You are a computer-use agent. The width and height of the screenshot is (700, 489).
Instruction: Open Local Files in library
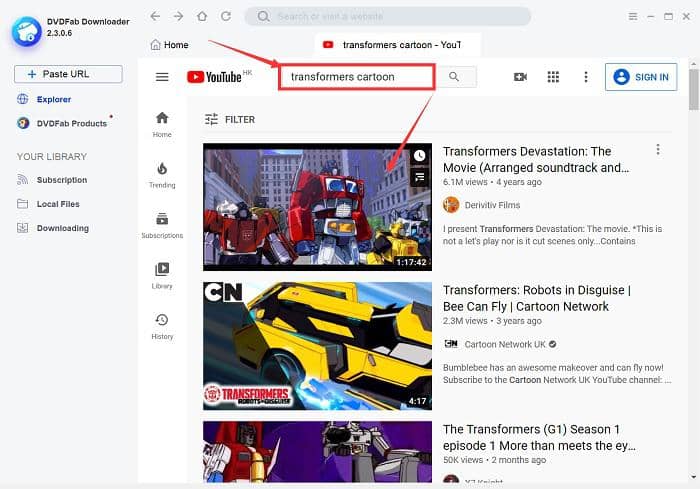coord(48,204)
